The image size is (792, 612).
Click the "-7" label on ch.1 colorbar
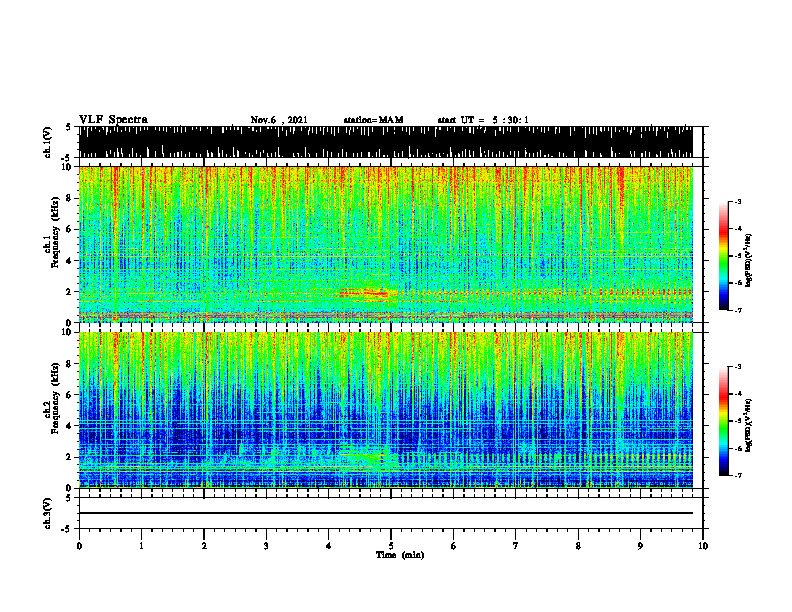click(x=738, y=310)
